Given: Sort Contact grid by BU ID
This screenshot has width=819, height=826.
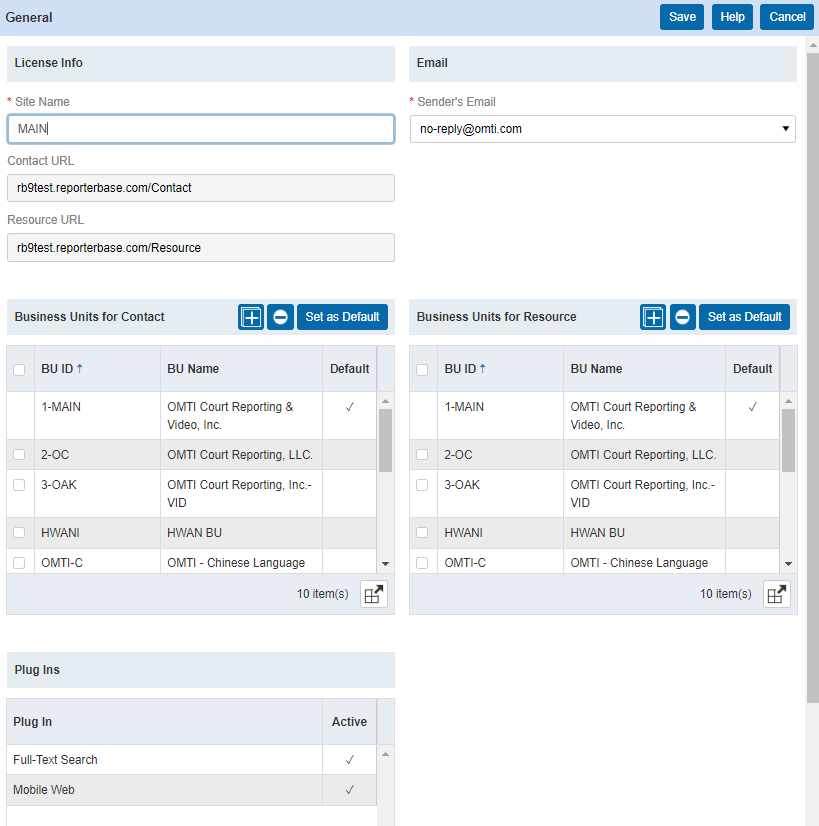Looking at the screenshot, I should [x=61, y=369].
